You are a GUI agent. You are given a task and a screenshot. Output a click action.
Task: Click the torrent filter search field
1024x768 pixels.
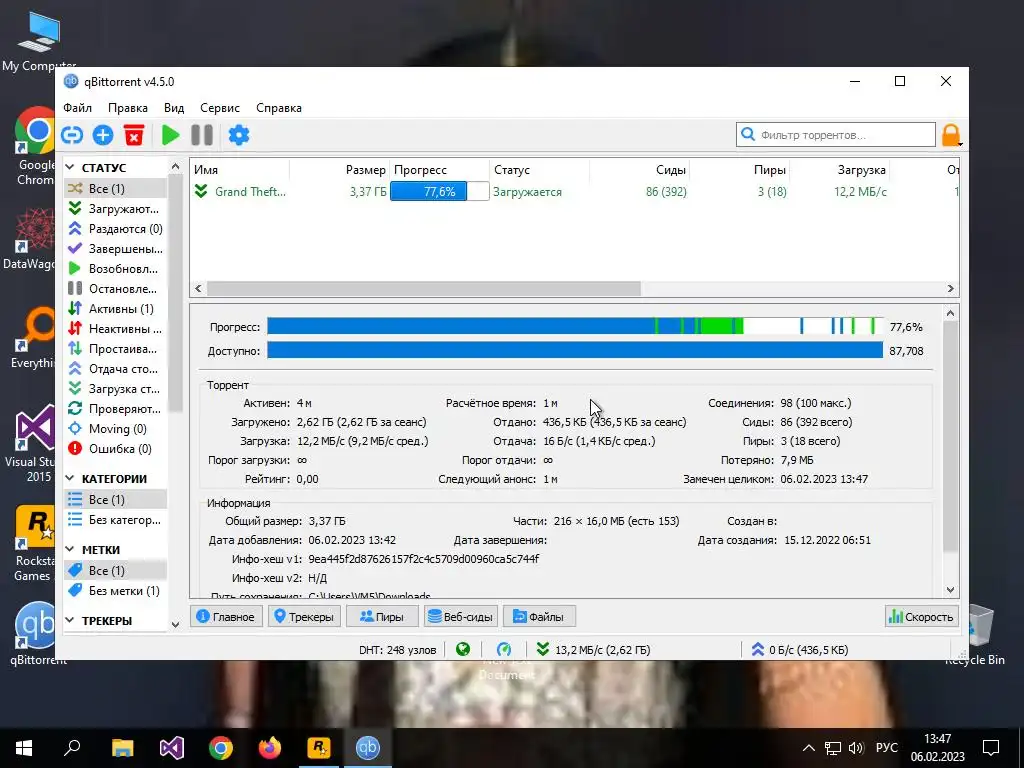click(836, 135)
